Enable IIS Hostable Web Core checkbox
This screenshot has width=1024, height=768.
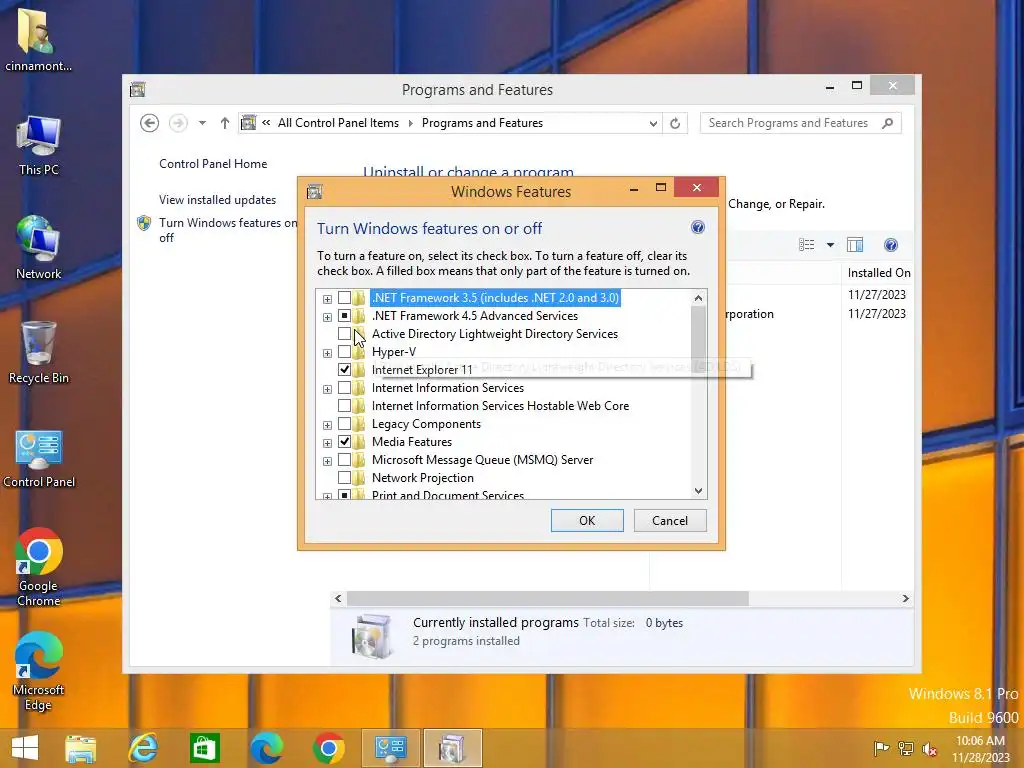pos(344,406)
